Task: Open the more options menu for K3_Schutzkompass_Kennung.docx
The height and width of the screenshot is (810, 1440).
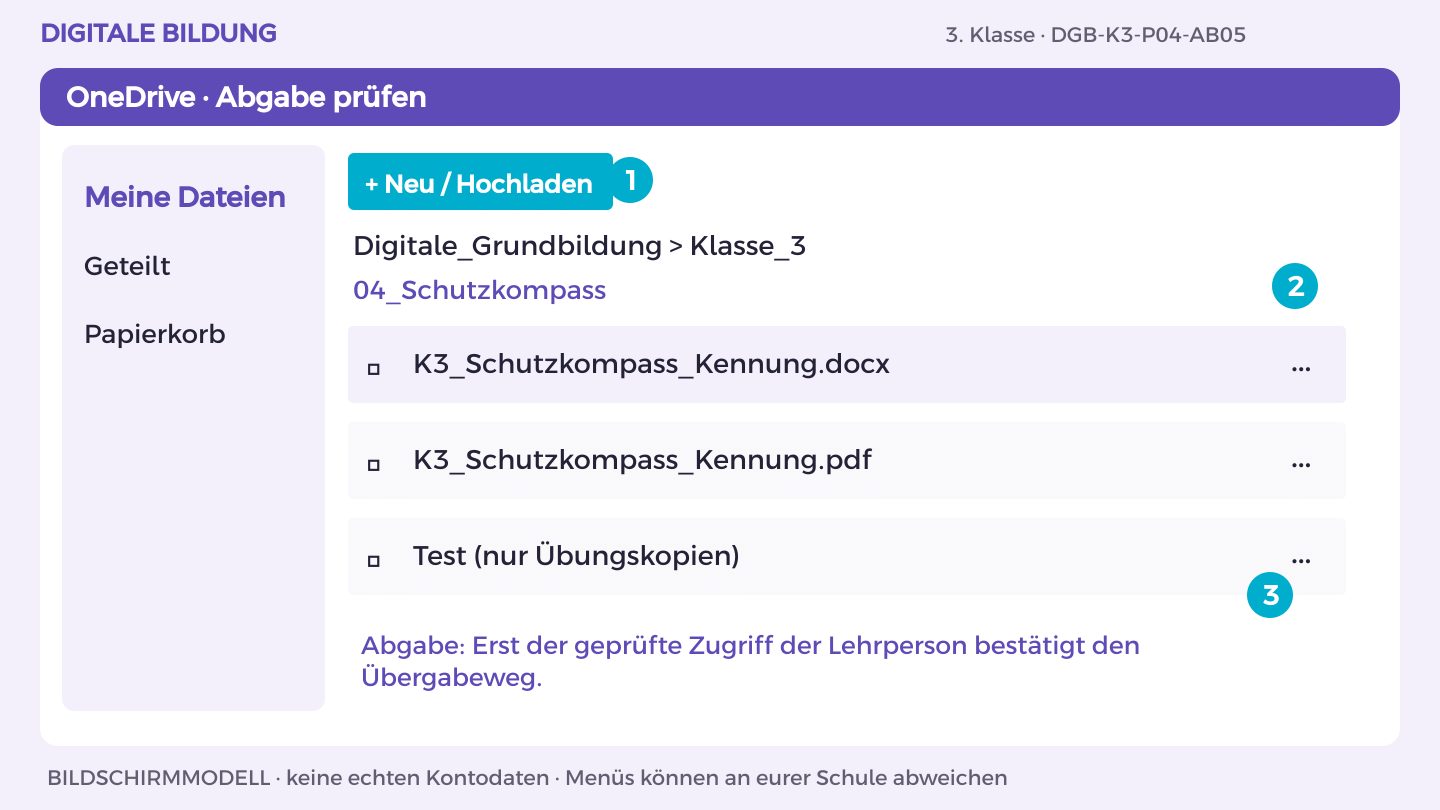Action: 1300,368
